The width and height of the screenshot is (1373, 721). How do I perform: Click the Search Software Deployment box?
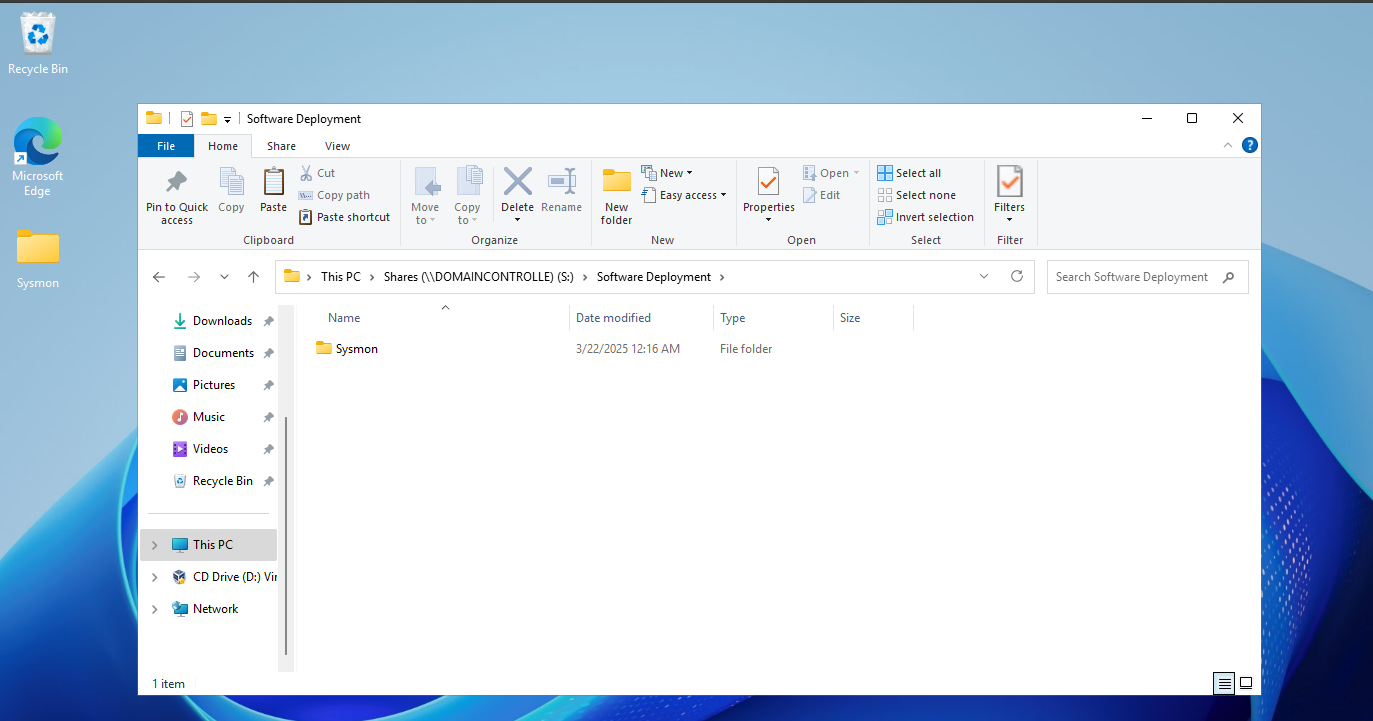tap(1135, 277)
